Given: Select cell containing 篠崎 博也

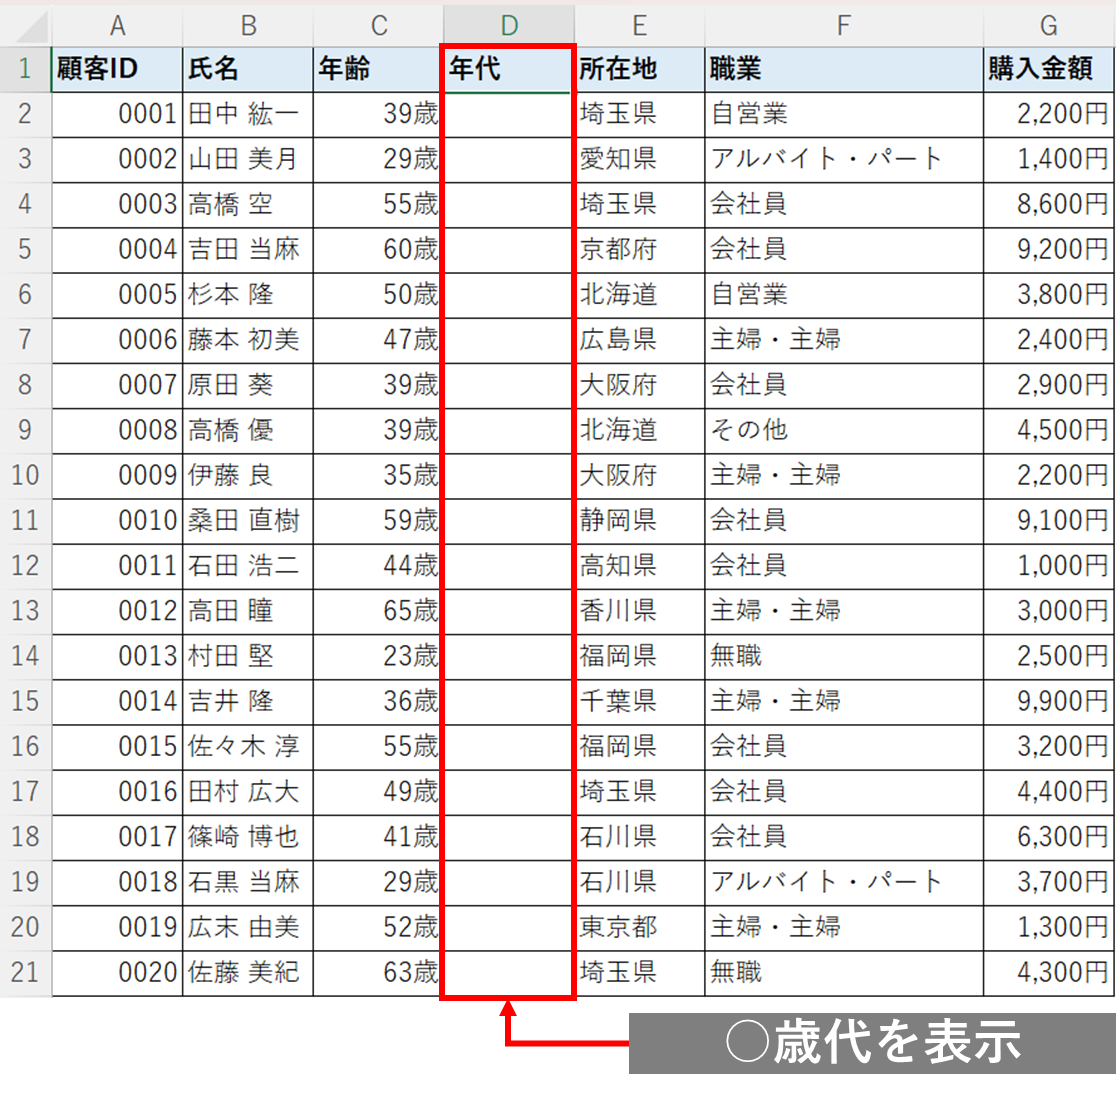Looking at the screenshot, I should point(248,837).
